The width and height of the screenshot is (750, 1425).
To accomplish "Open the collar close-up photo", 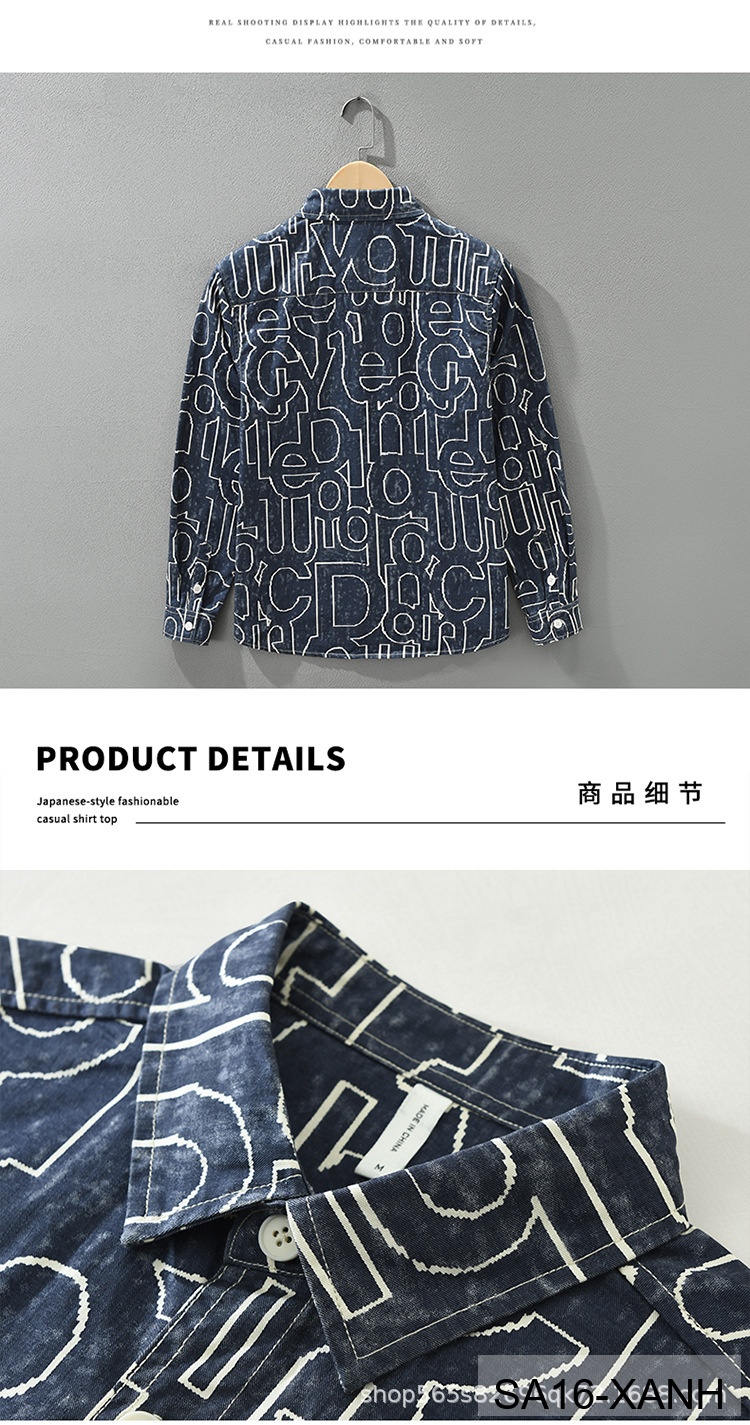I will point(375,1147).
